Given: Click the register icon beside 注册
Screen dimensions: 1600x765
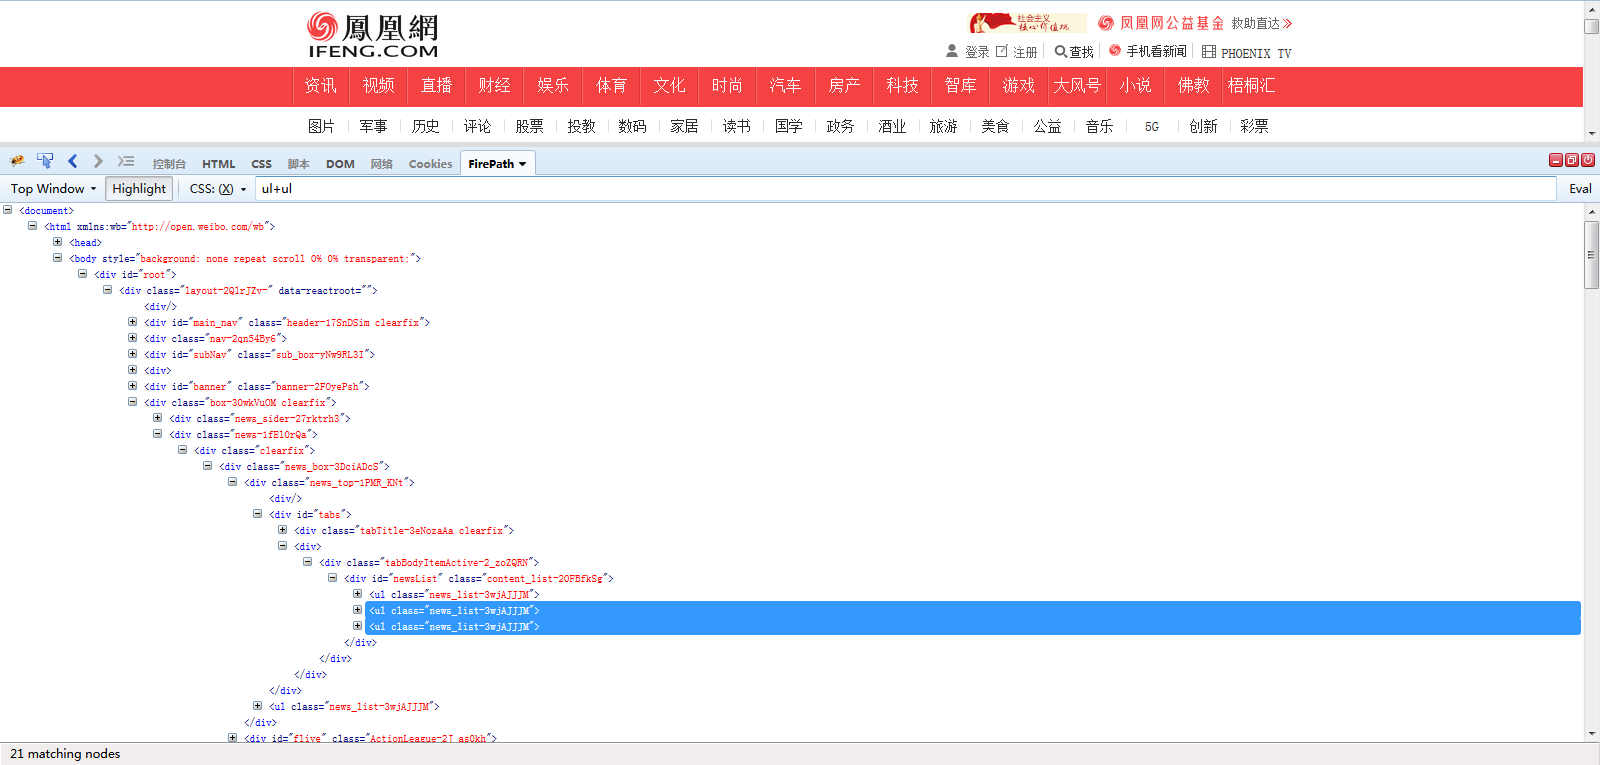Looking at the screenshot, I should tap(1002, 51).
